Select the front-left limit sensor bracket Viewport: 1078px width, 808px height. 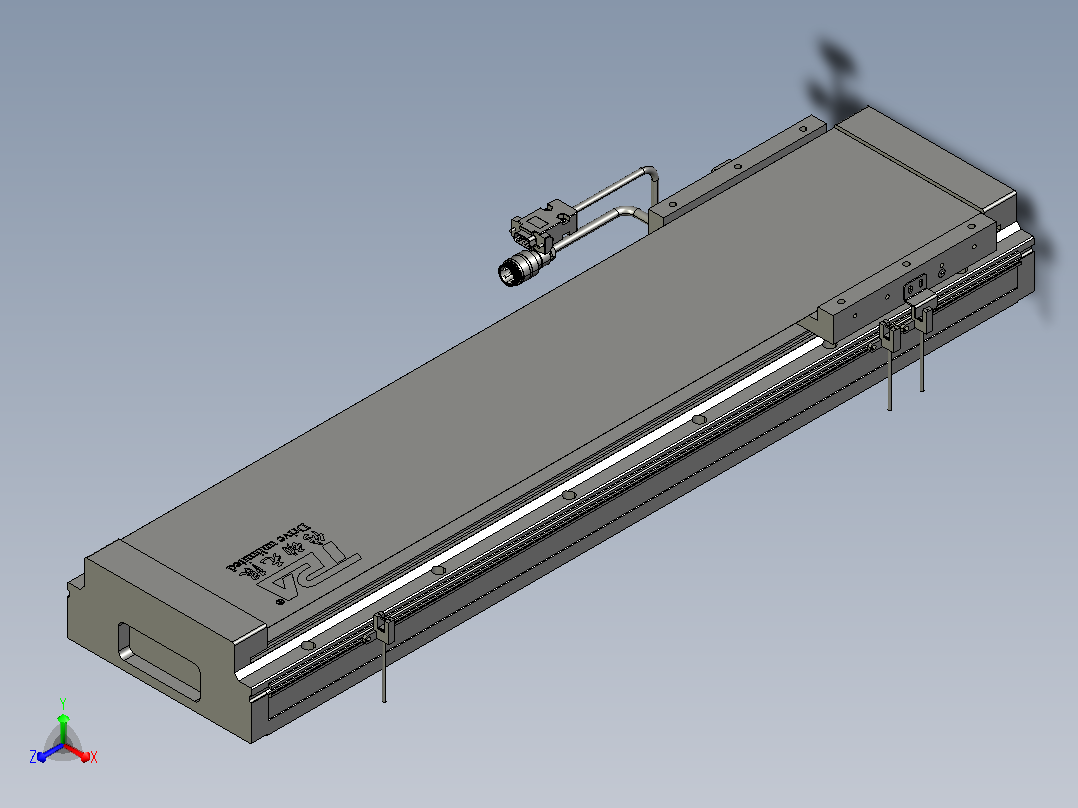pyautogui.click(x=384, y=627)
